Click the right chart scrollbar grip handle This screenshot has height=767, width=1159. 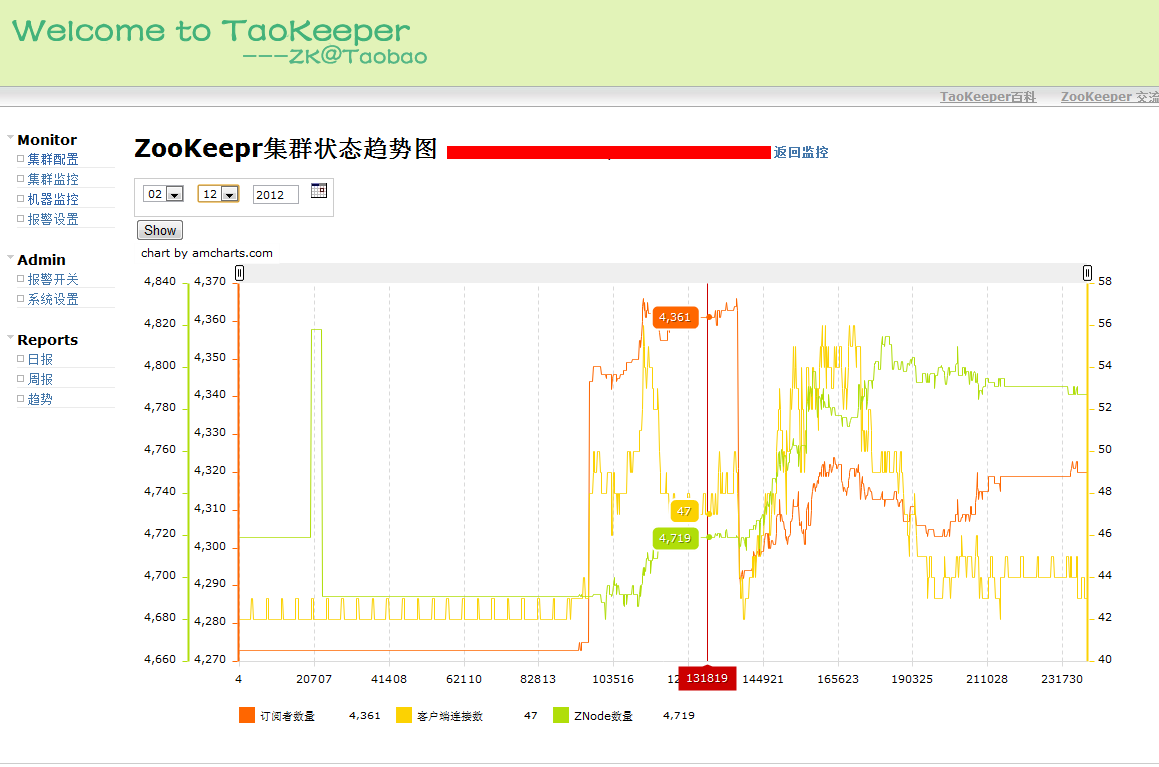pos(1087,273)
